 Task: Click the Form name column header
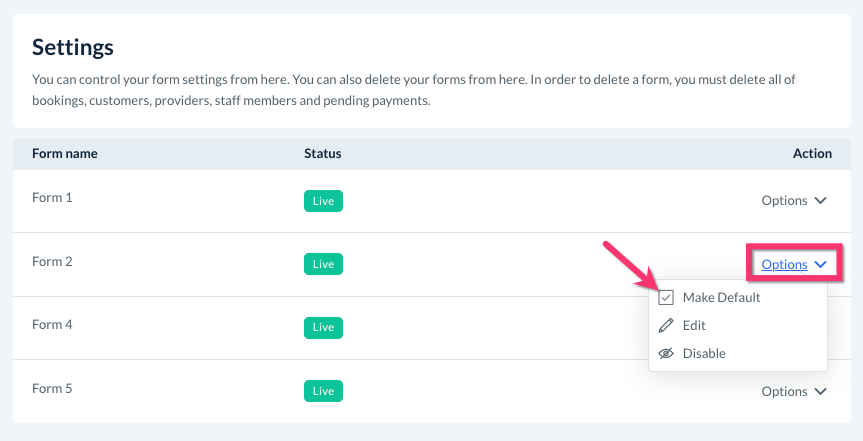click(65, 154)
